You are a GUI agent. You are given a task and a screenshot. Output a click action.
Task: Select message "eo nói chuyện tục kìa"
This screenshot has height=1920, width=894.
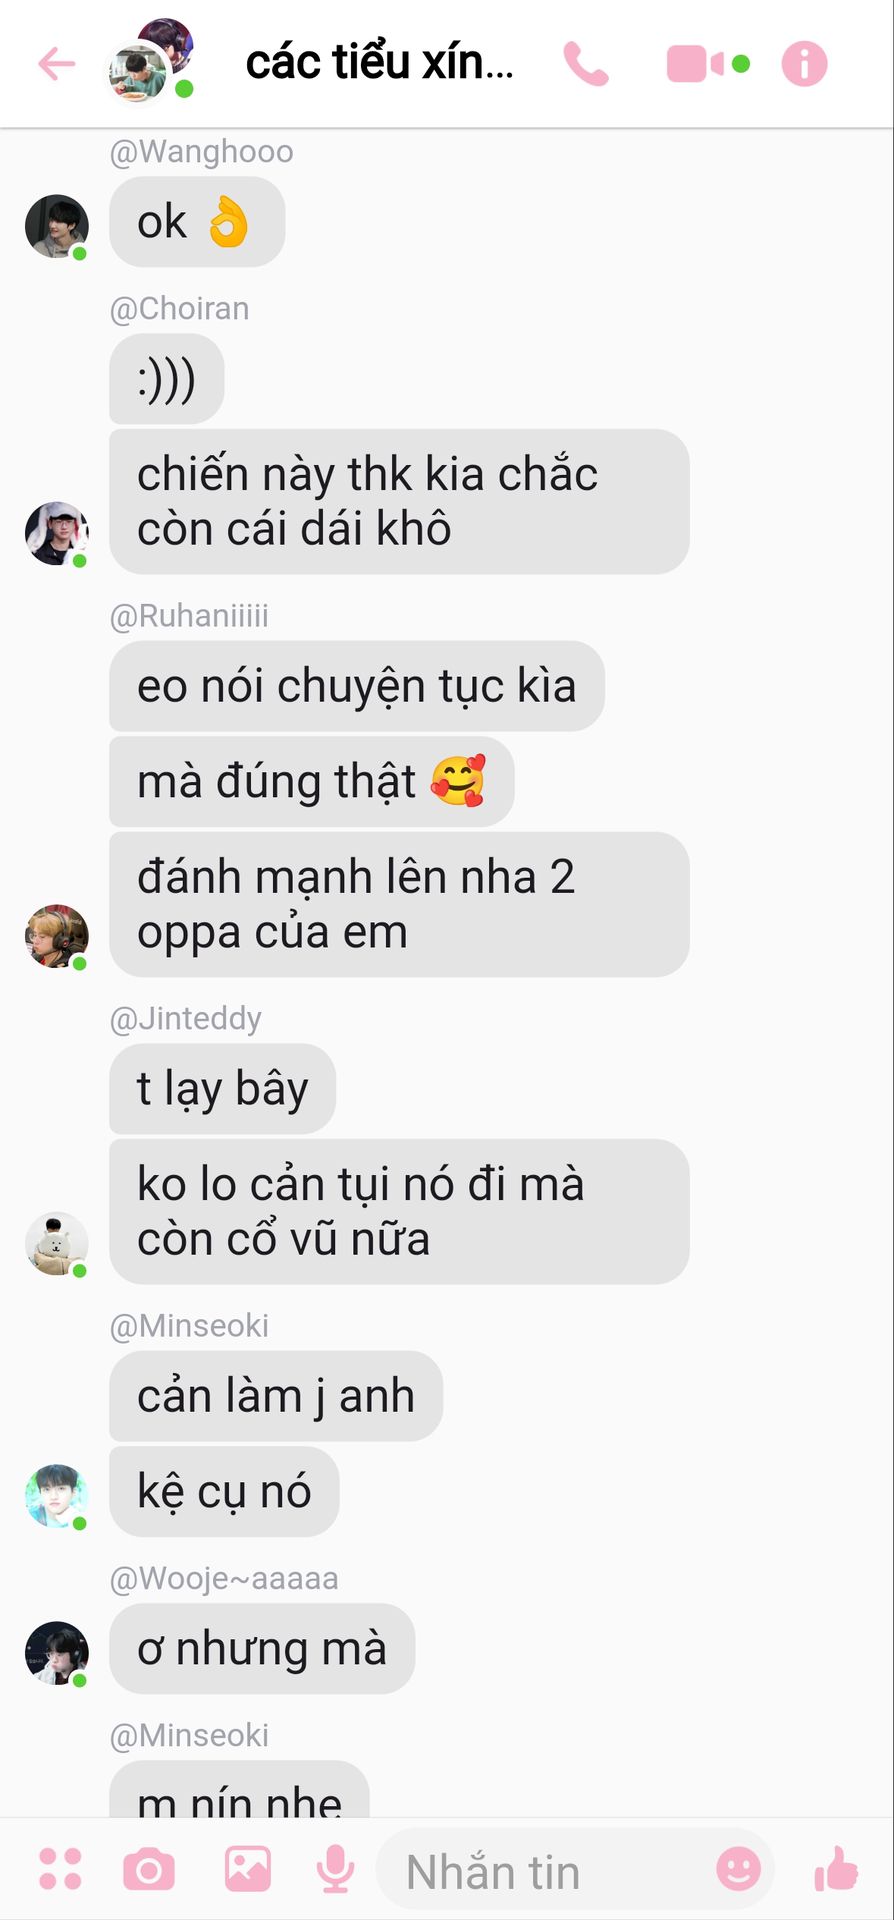click(x=357, y=686)
